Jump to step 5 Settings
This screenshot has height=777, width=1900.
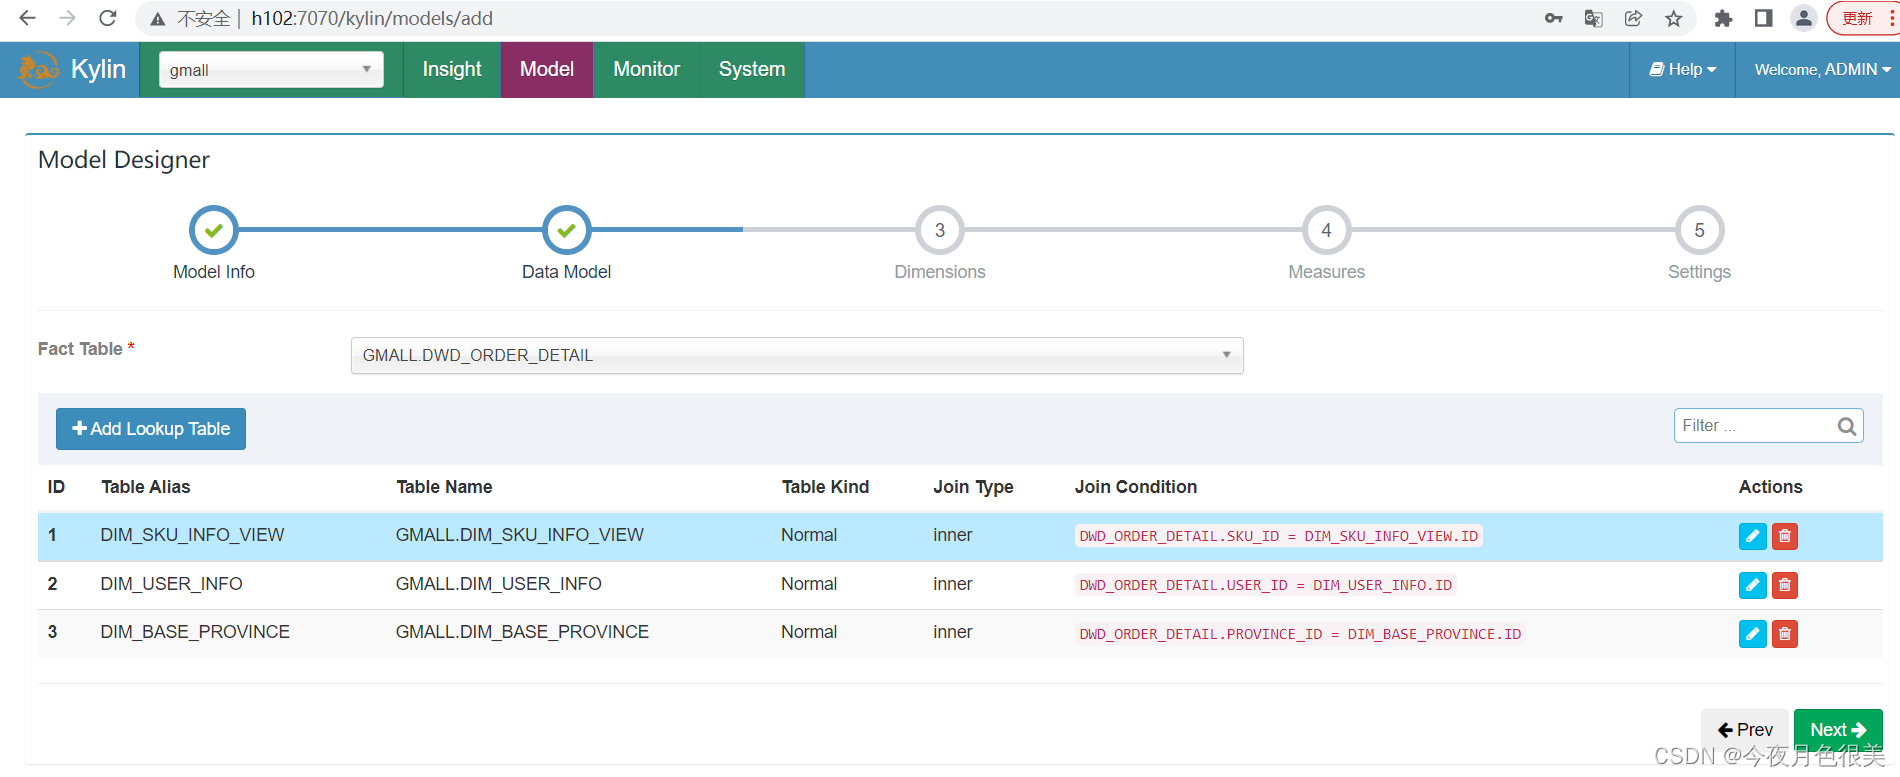pos(1699,230)
